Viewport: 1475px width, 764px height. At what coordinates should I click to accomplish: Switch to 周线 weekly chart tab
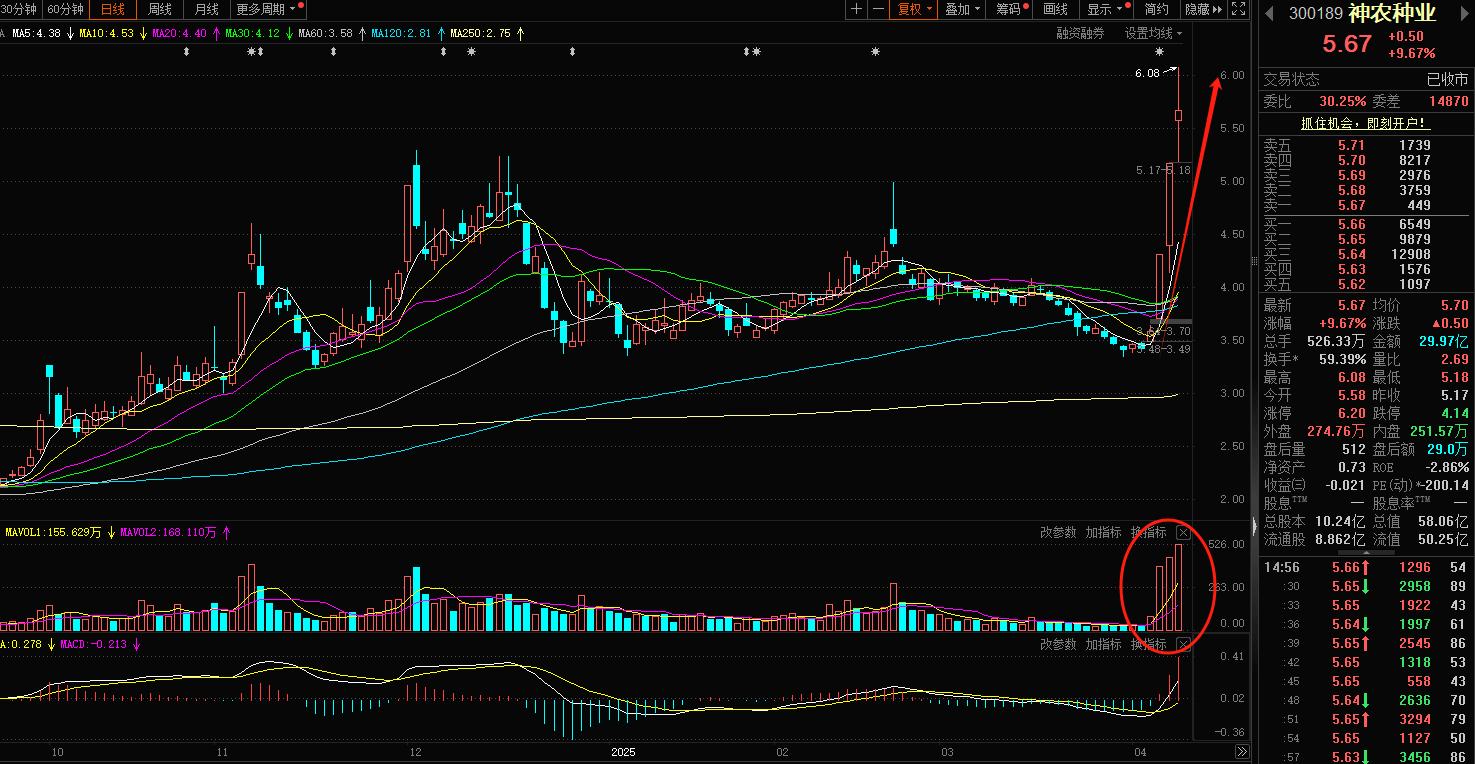coord(160,9)
